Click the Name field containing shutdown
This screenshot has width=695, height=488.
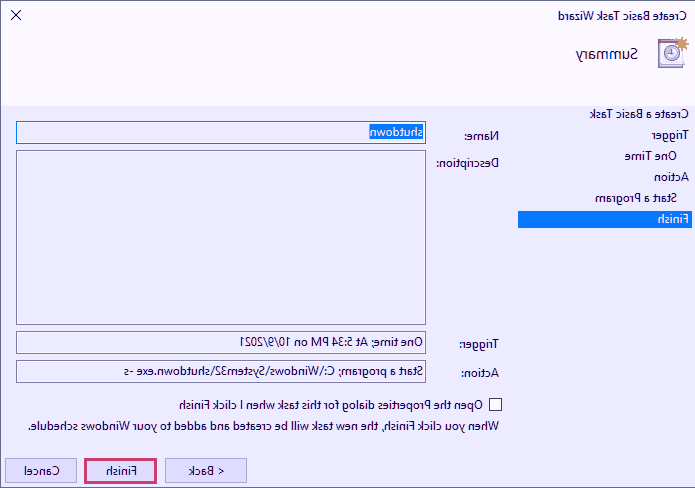(220, 133)
